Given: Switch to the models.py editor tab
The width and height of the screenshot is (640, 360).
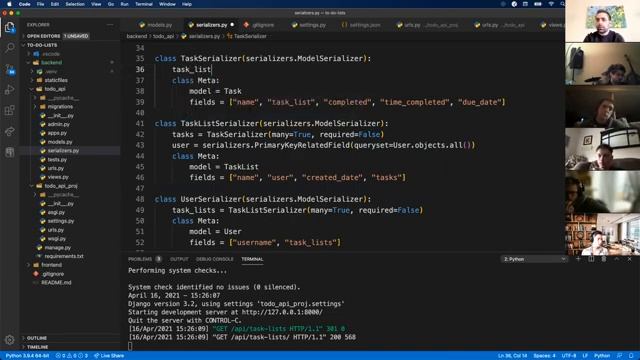Looking at the screenshot, I should tap(156, 25).
